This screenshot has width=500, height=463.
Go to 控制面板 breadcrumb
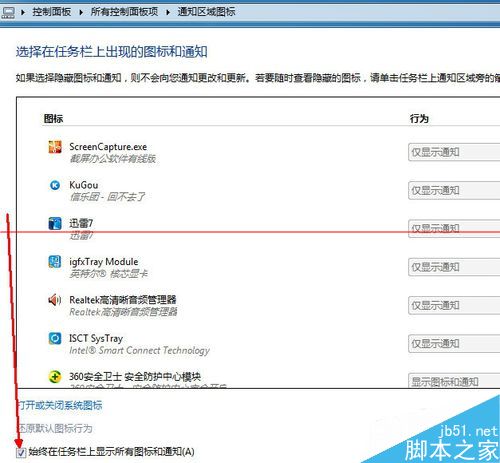[52, 12]
